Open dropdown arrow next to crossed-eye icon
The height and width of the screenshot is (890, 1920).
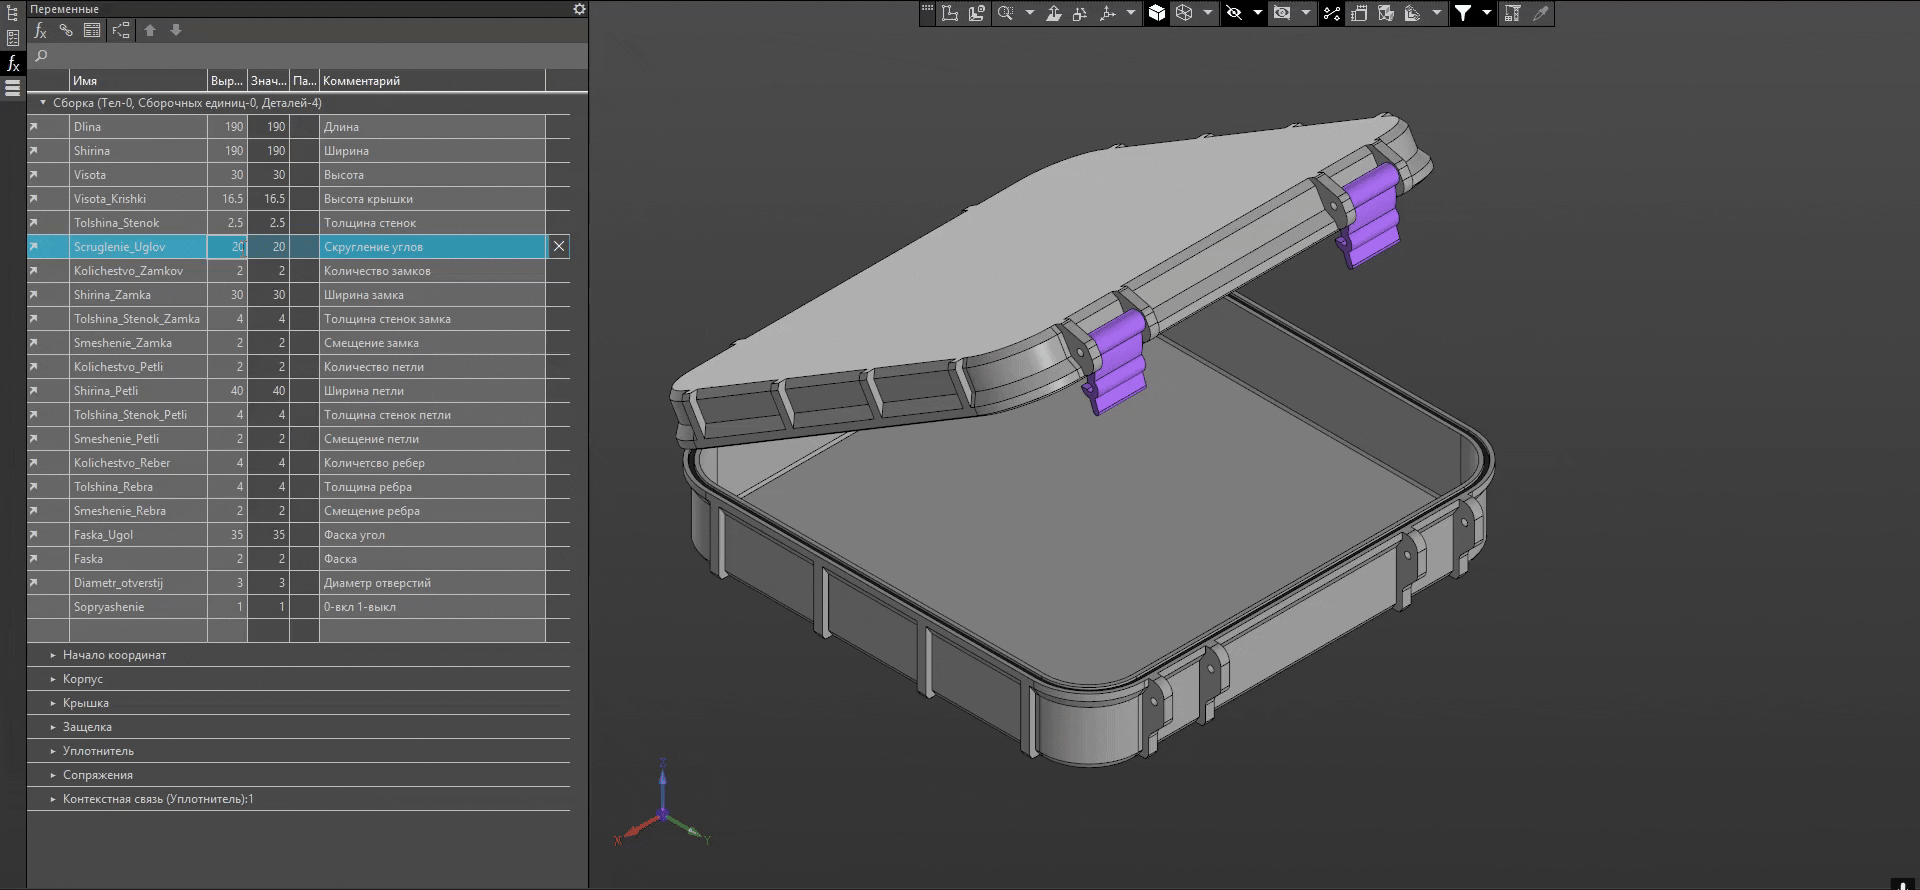click(x=1258, y=13)
